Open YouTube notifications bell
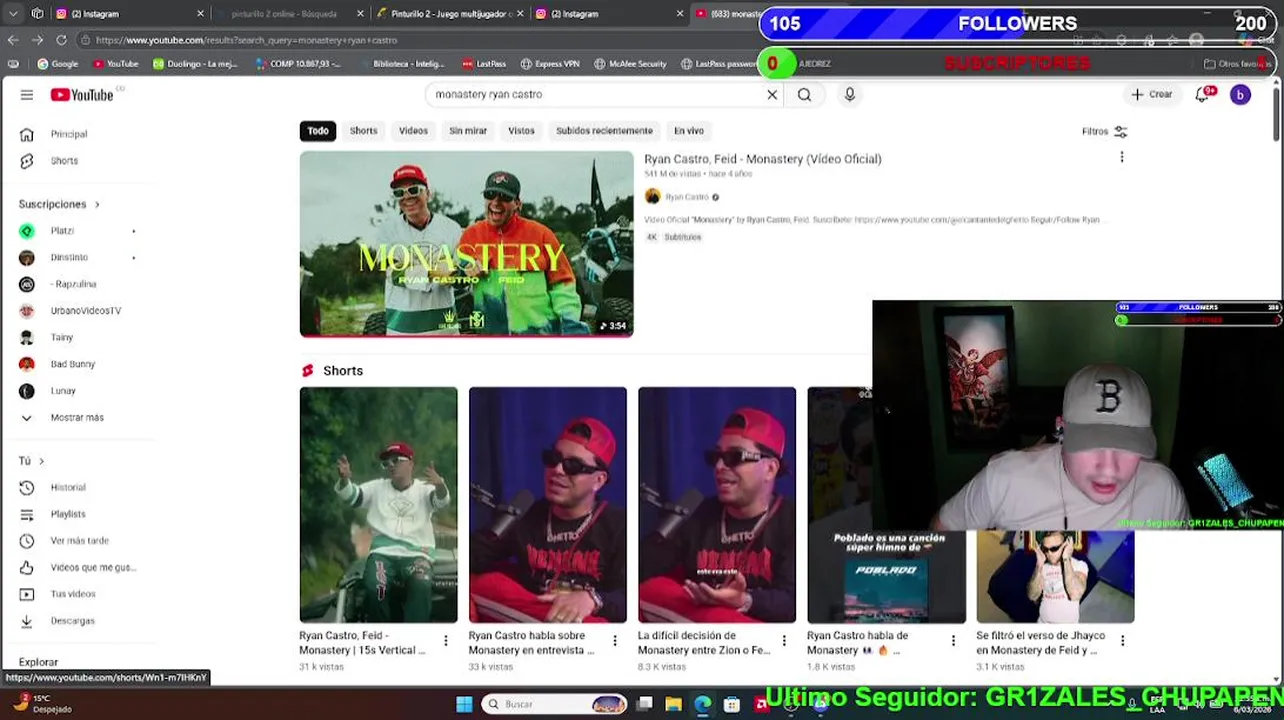The height and width of the screenshot is (720, 1284). 1203,95
